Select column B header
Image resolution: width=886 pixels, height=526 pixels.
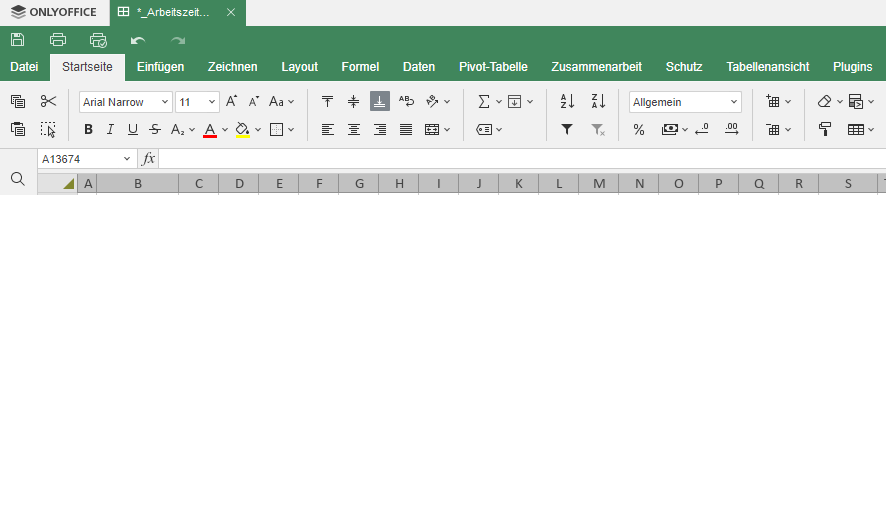138,184
